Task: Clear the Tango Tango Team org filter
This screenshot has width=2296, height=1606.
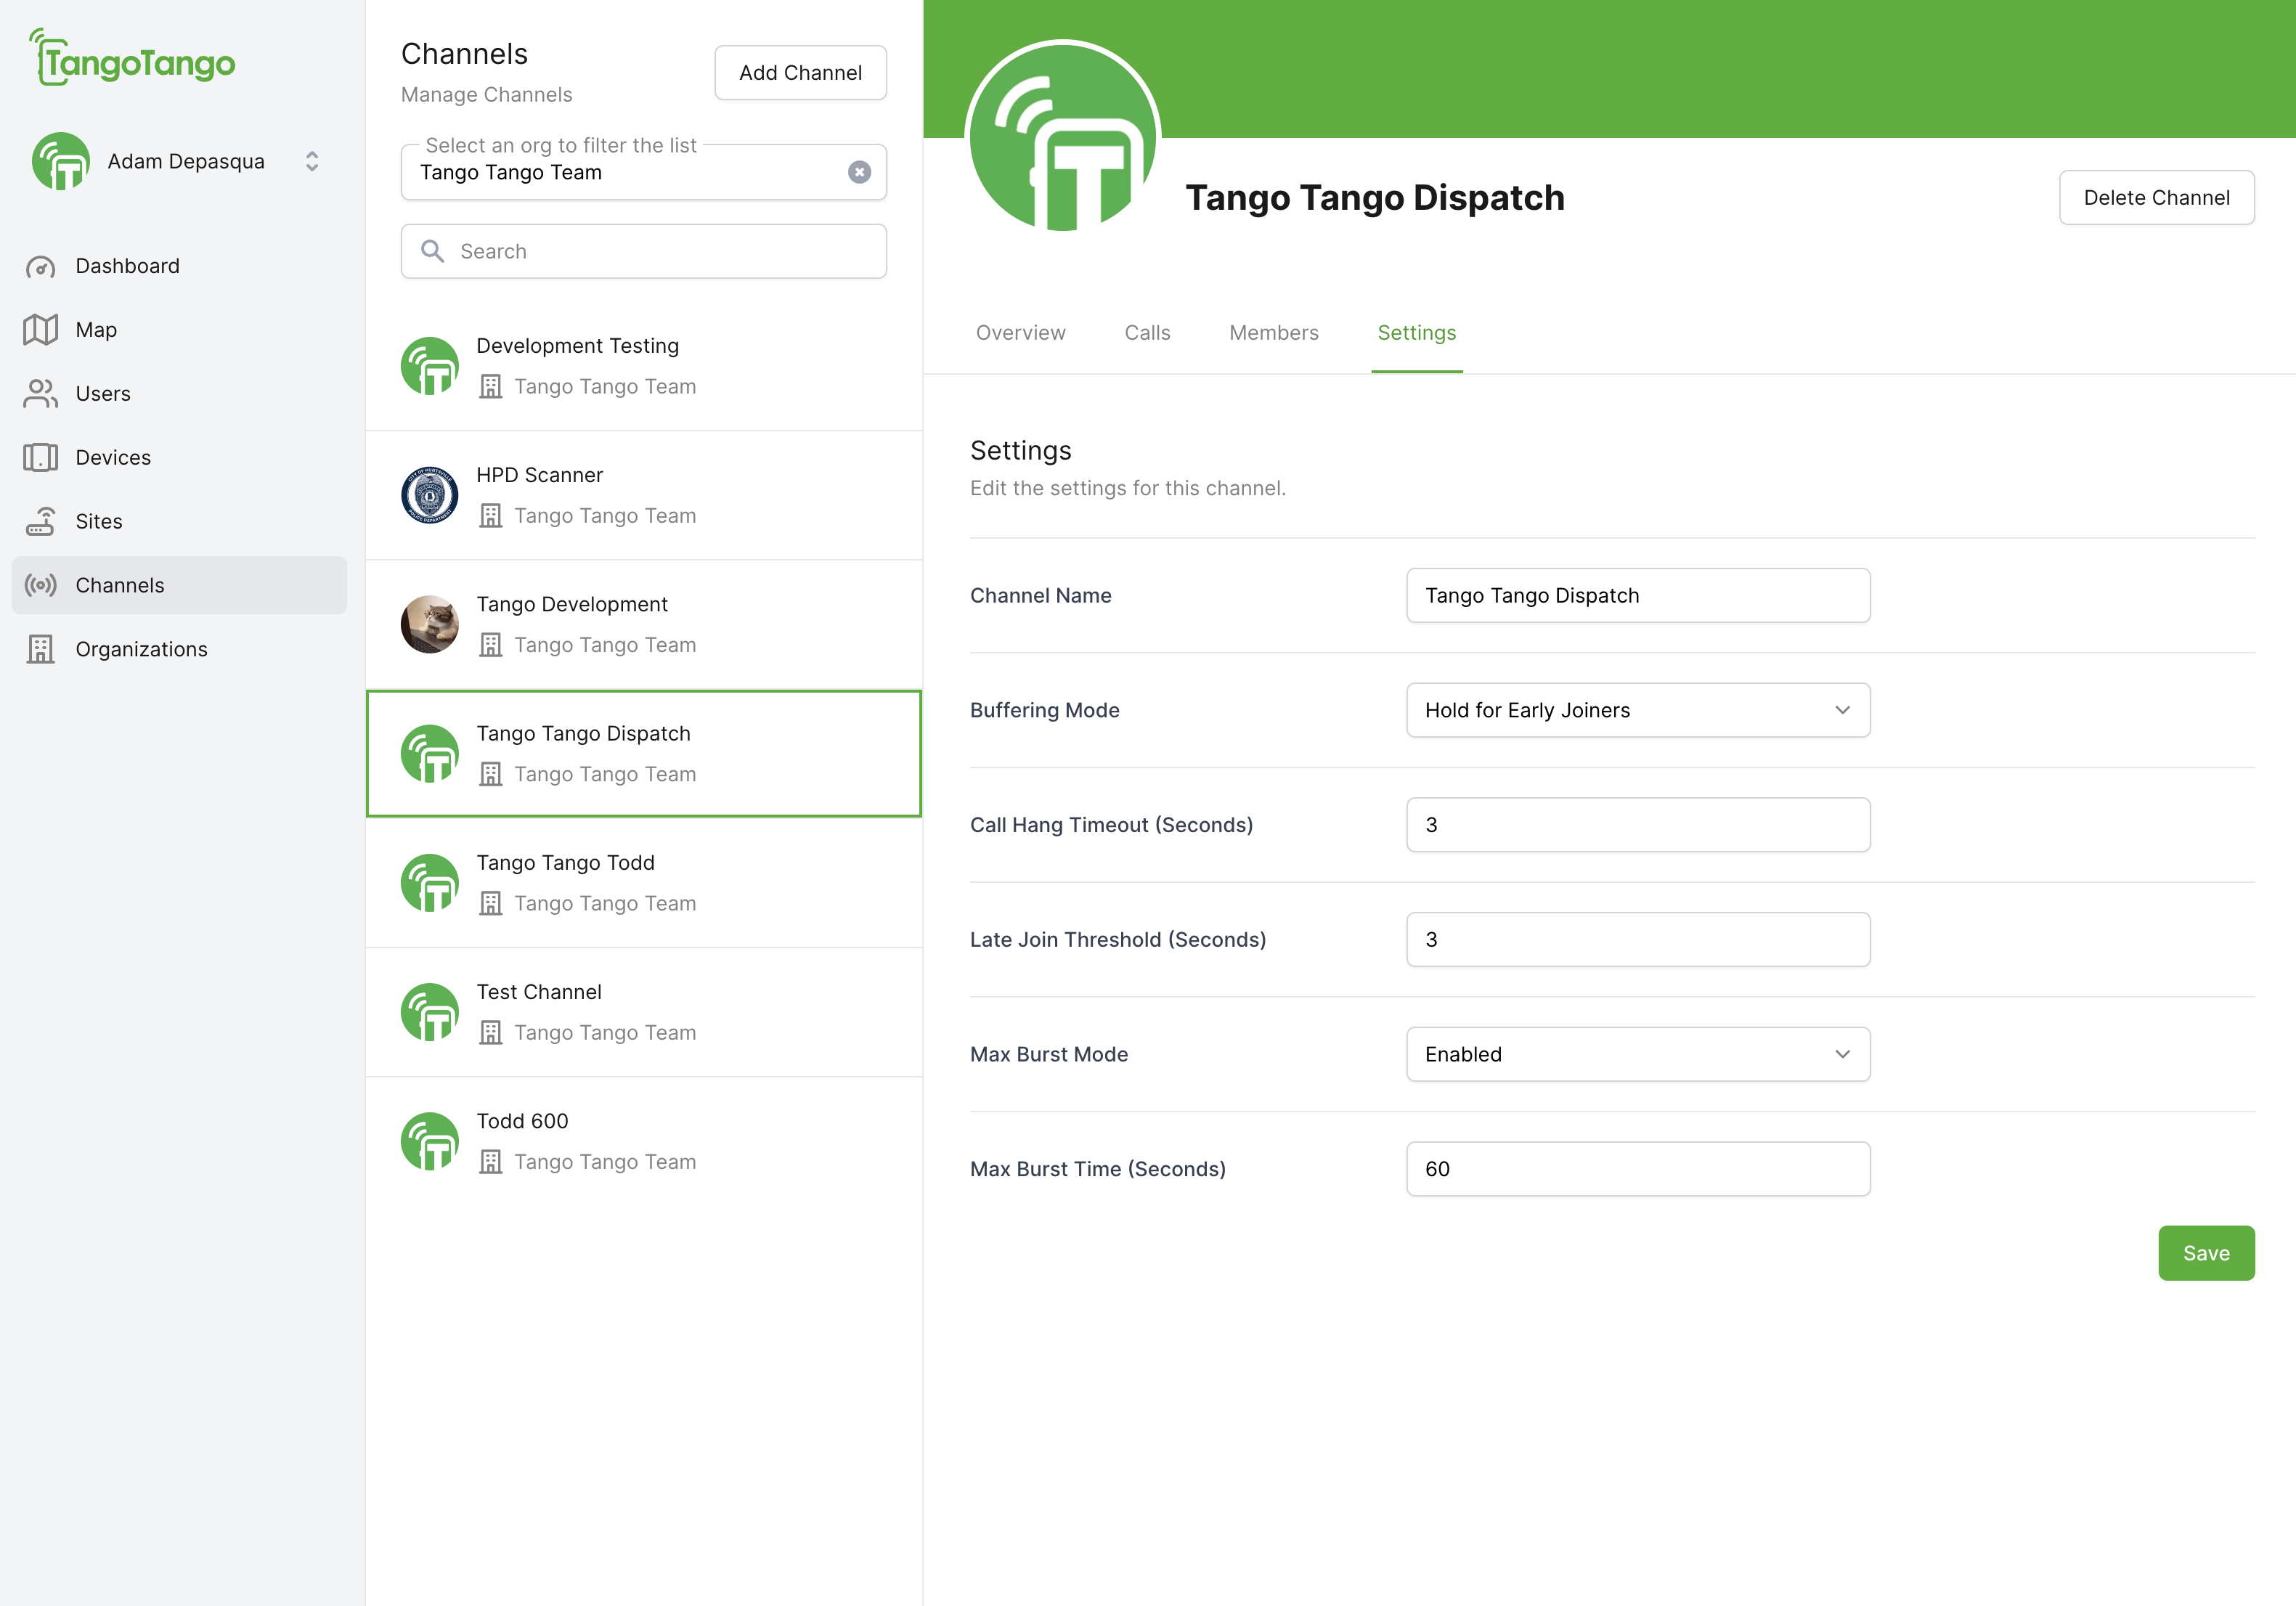Action: coord(859,172)
